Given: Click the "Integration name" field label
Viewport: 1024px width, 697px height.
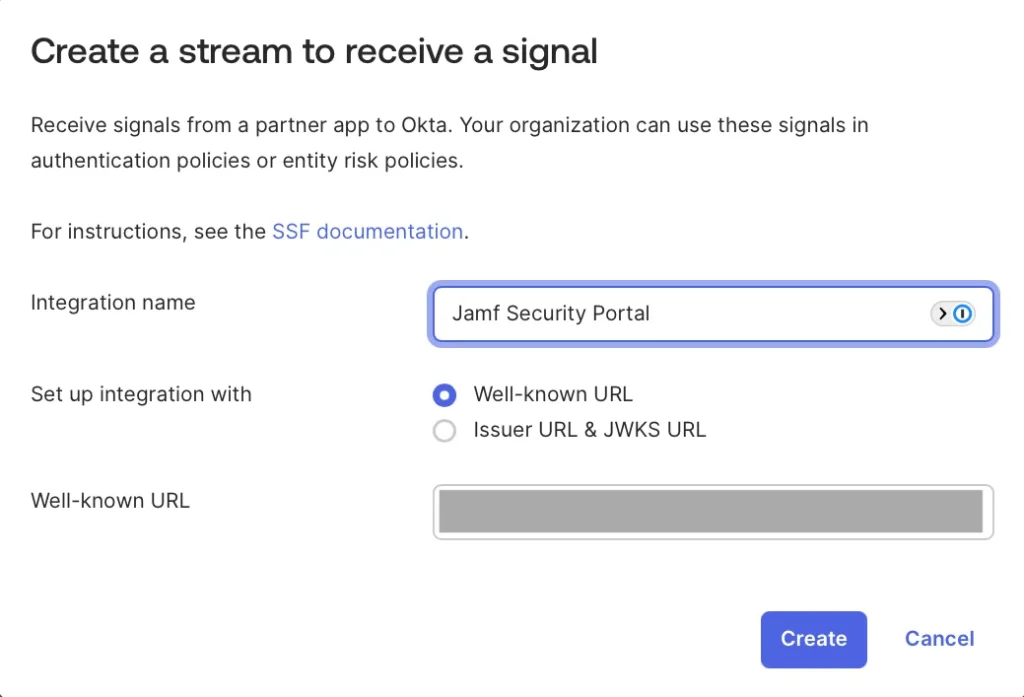Looking at the screenshot, I should point(113,303).
